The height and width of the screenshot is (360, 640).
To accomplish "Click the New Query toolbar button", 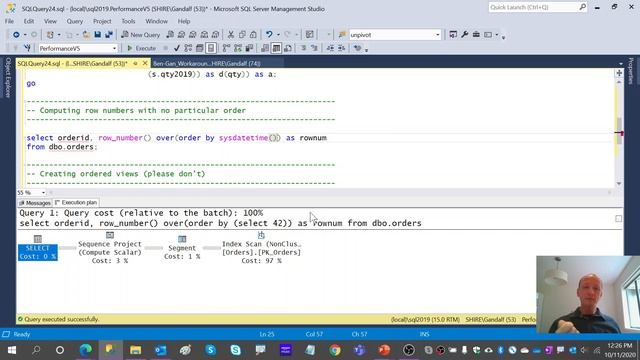I will click(x=140, y=35).
